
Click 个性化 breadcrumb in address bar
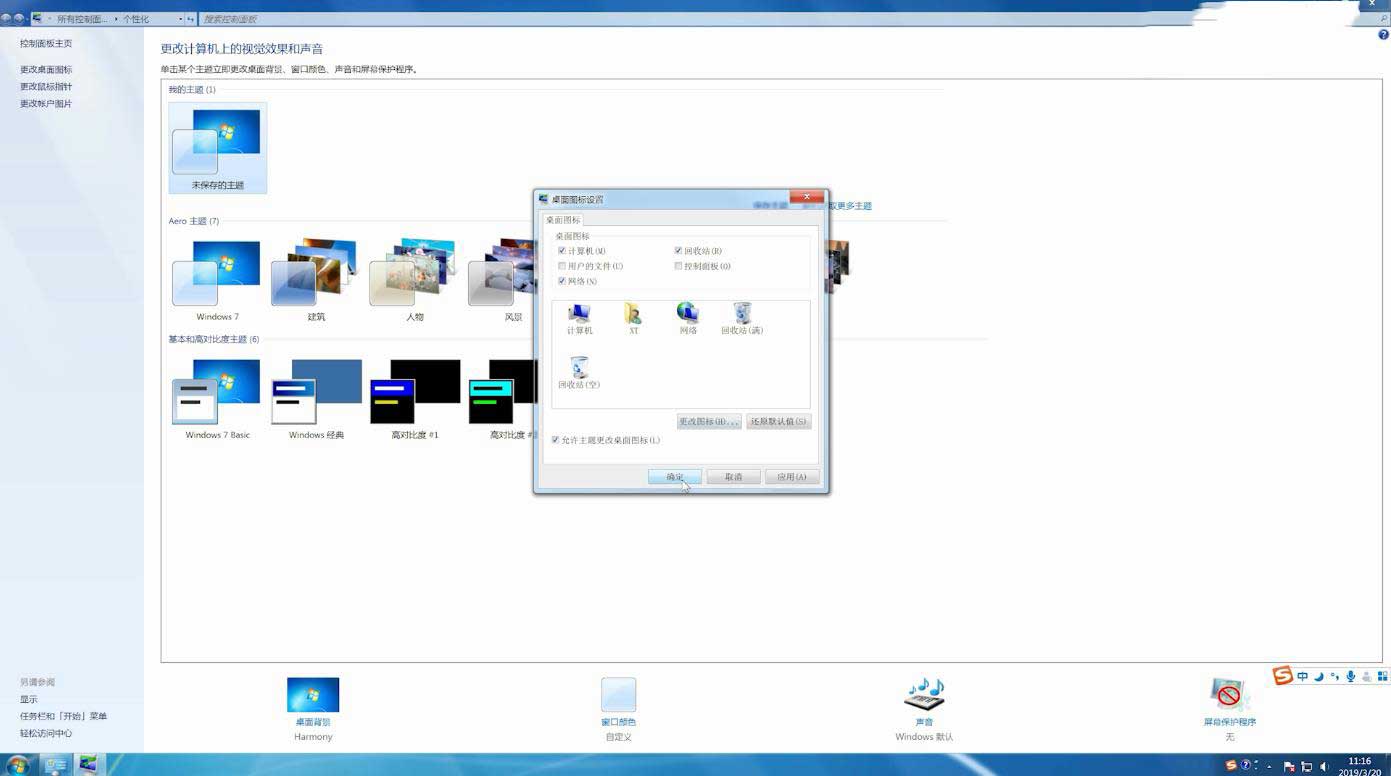click(136, 19)
